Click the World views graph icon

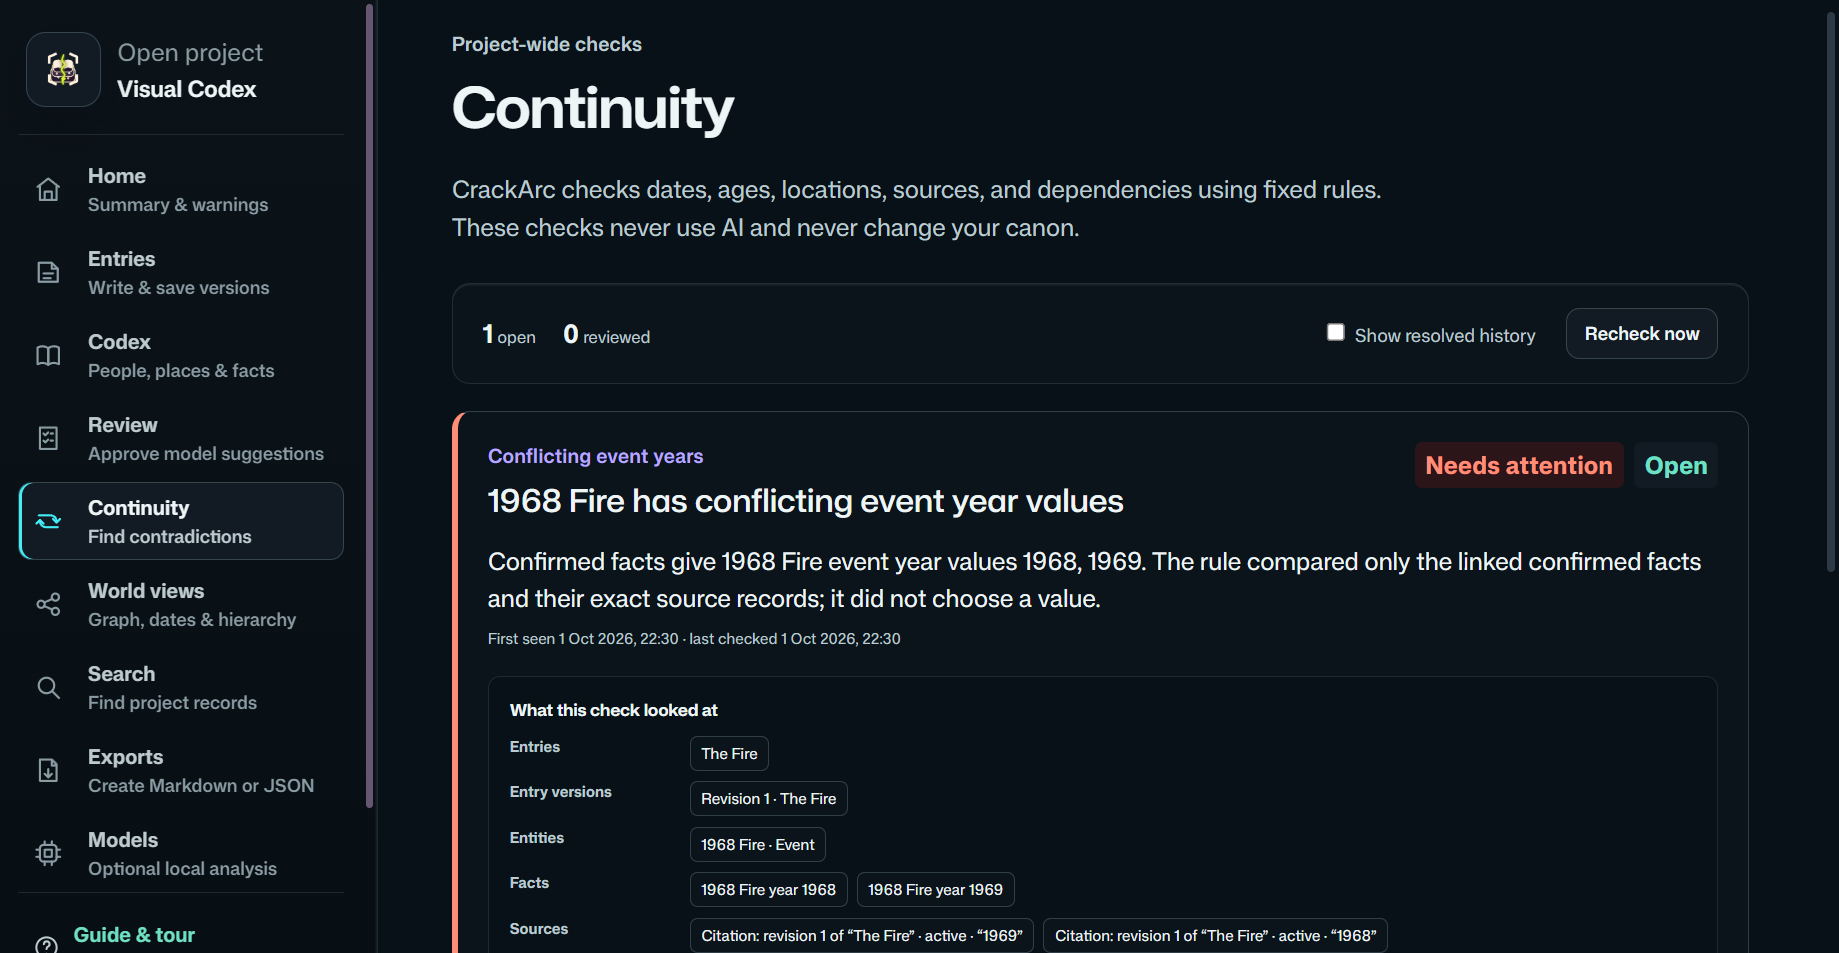[x=48, y=604]
